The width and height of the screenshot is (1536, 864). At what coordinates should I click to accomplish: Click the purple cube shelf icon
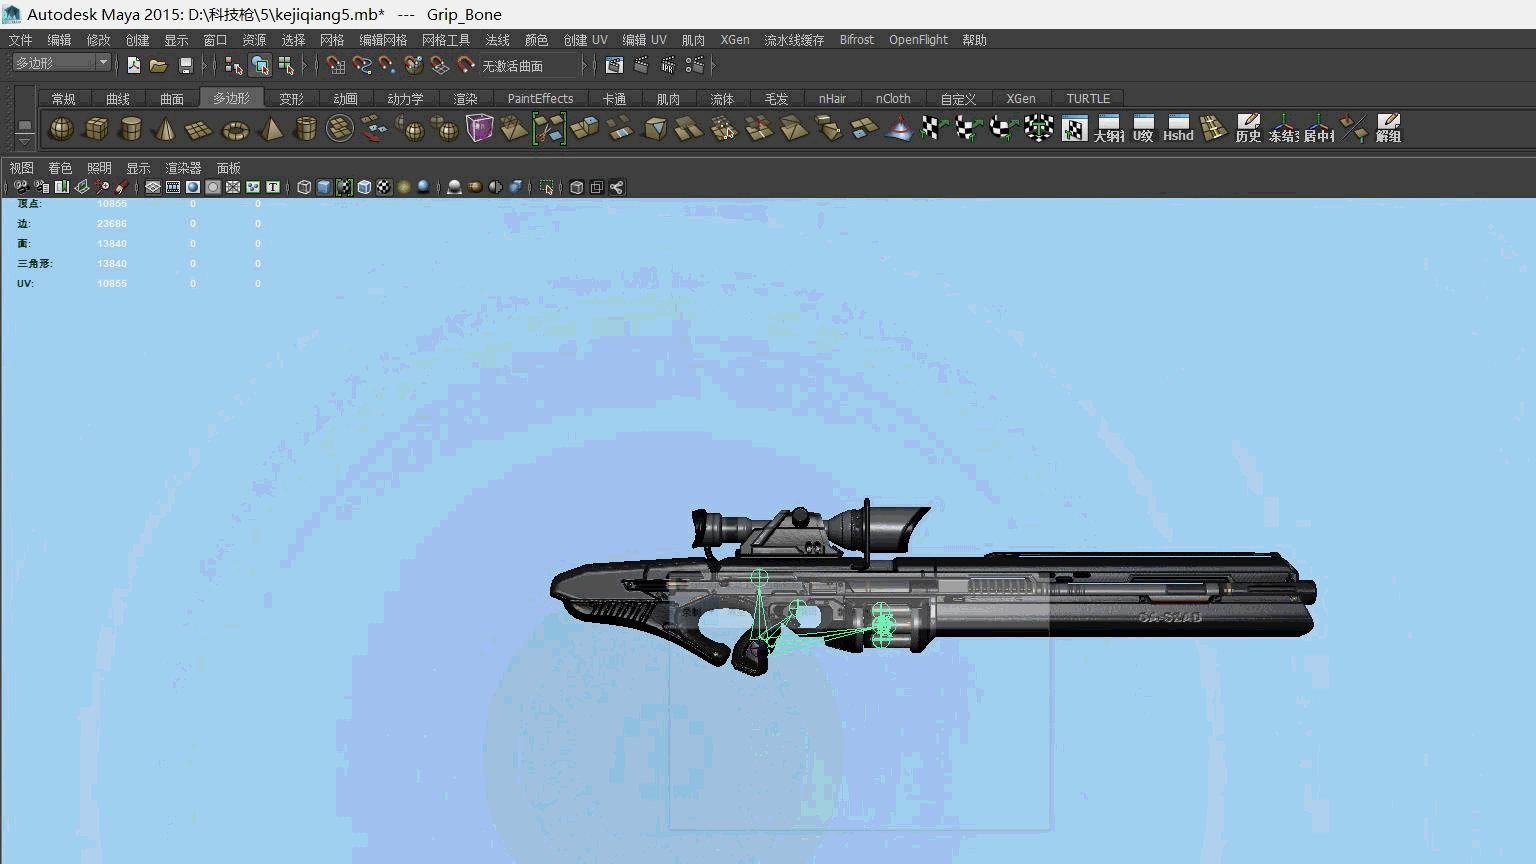coord(480,129)
